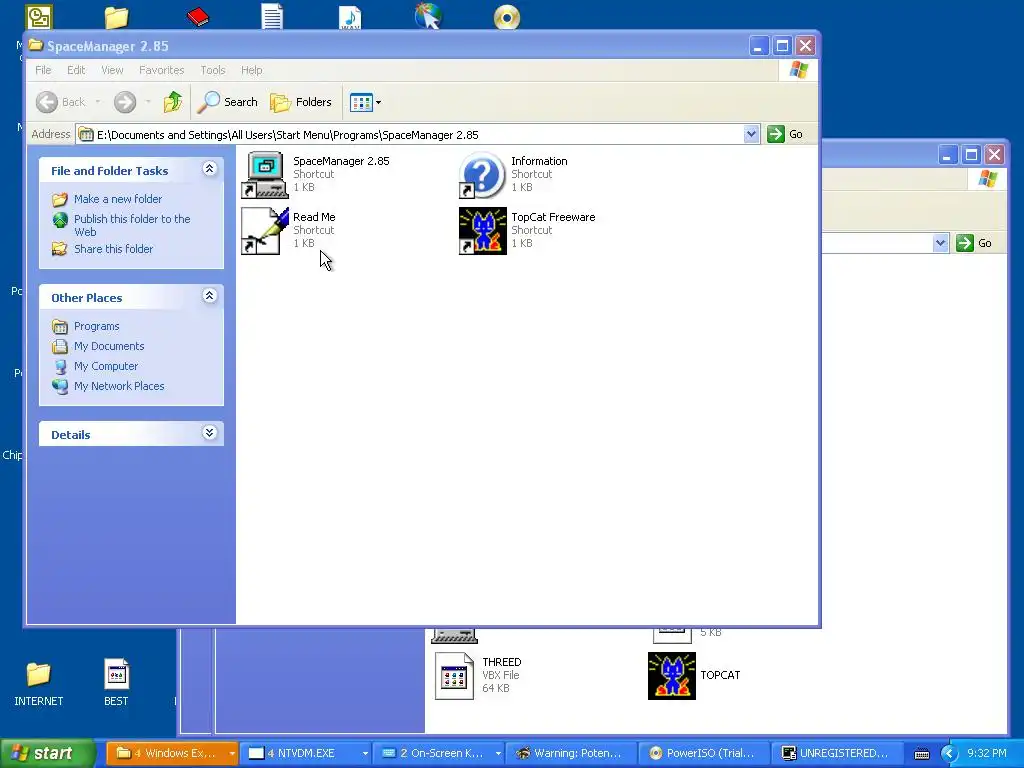
Task: Click Share this folder link
Action: [113, 249]
